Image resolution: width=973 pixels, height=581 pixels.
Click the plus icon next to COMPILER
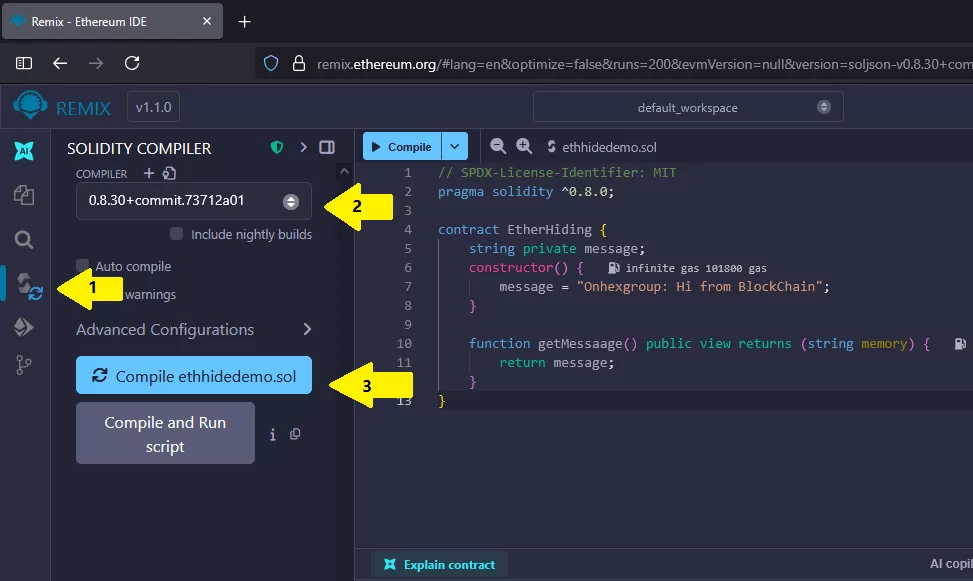tap(149, 173)
